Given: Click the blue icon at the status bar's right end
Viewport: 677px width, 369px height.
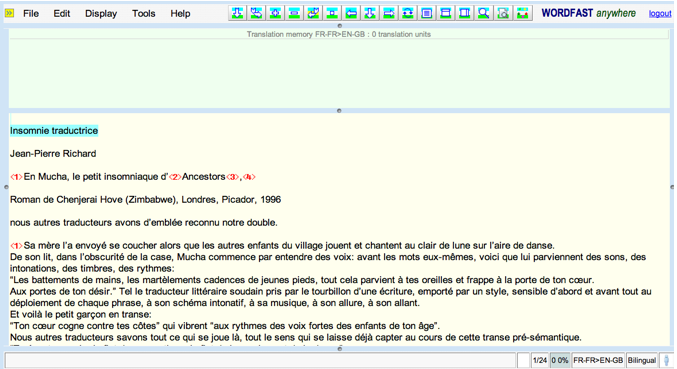Looking at the screenshot, I should coord(667,360).
